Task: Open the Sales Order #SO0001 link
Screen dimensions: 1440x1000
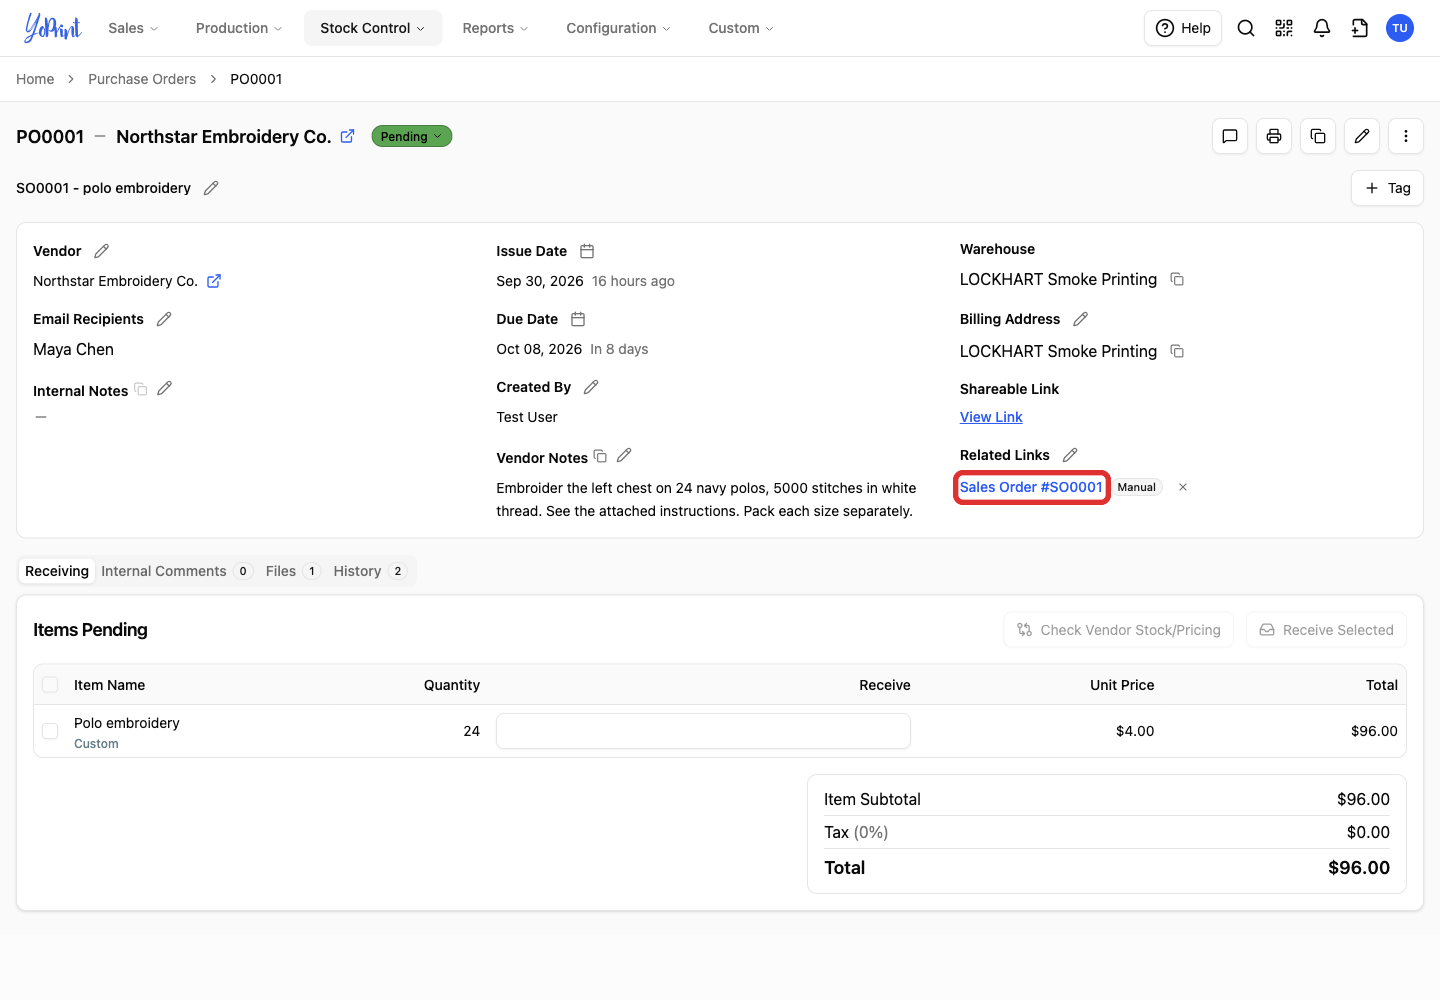Action: pos(1031,487)
